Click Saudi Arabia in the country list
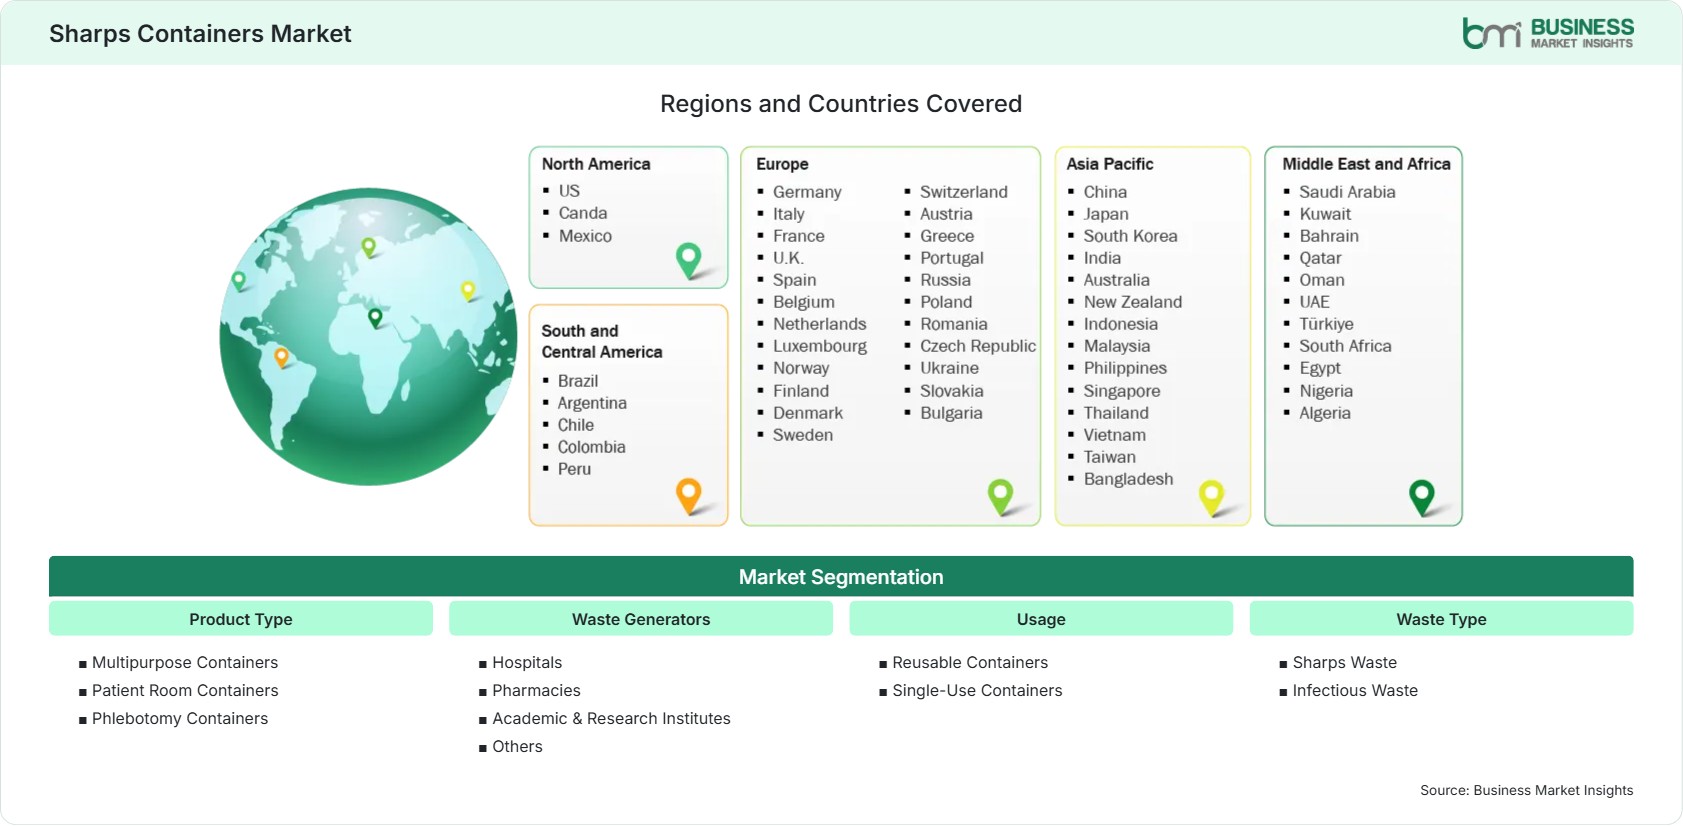1683x826 pixels. 1347,192
